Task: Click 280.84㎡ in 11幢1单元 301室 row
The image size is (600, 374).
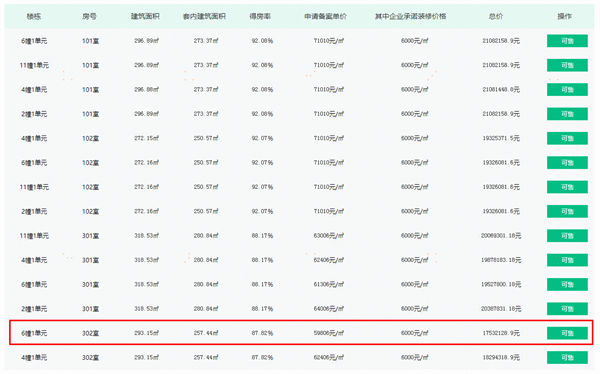Action: [x=206, y=236]
